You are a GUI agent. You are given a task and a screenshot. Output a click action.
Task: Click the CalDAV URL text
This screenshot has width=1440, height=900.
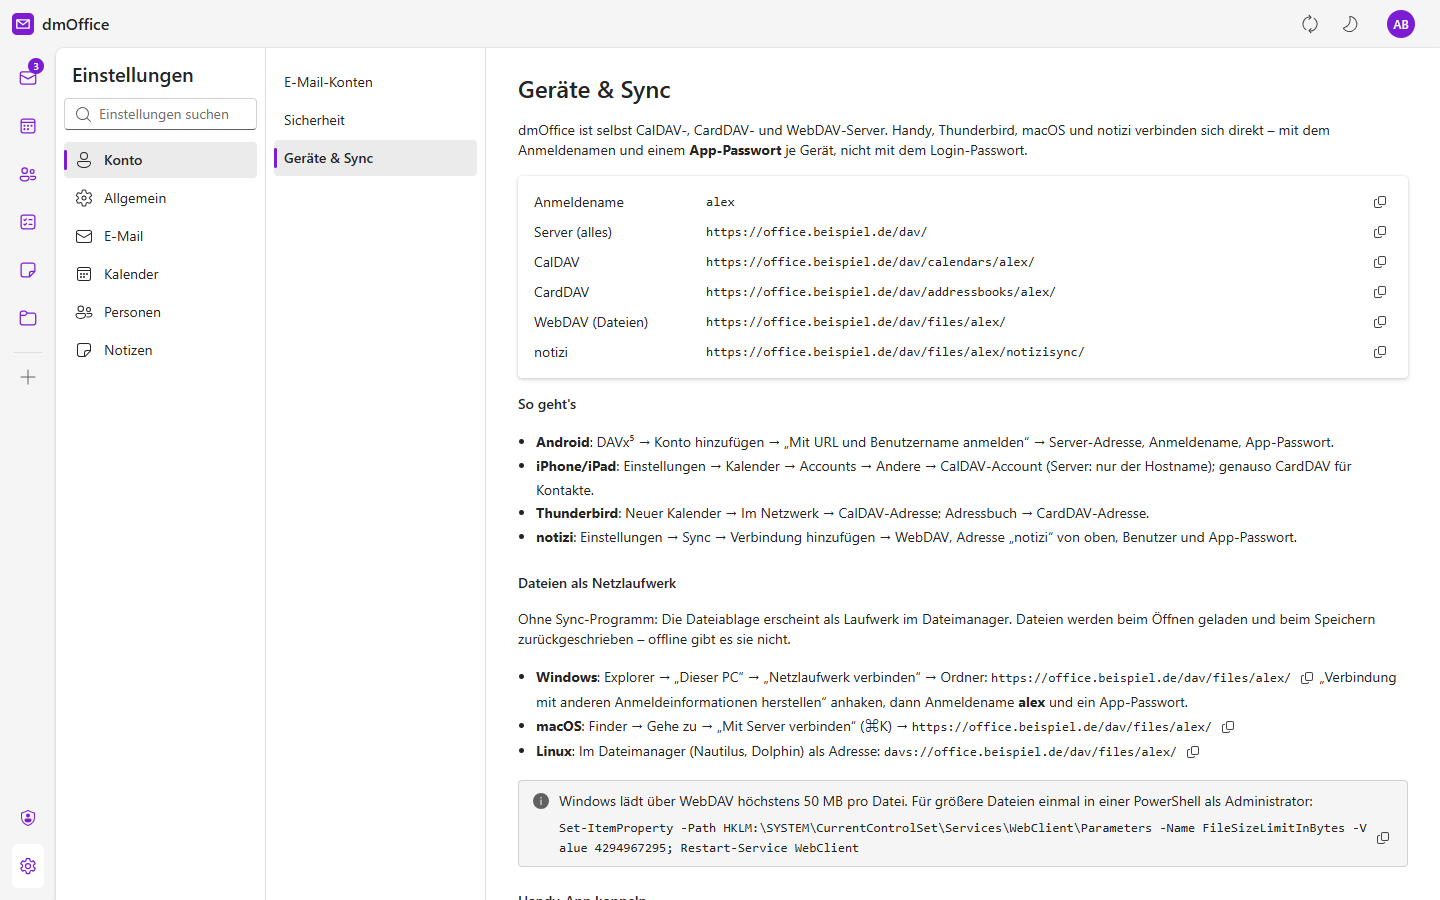870,262
